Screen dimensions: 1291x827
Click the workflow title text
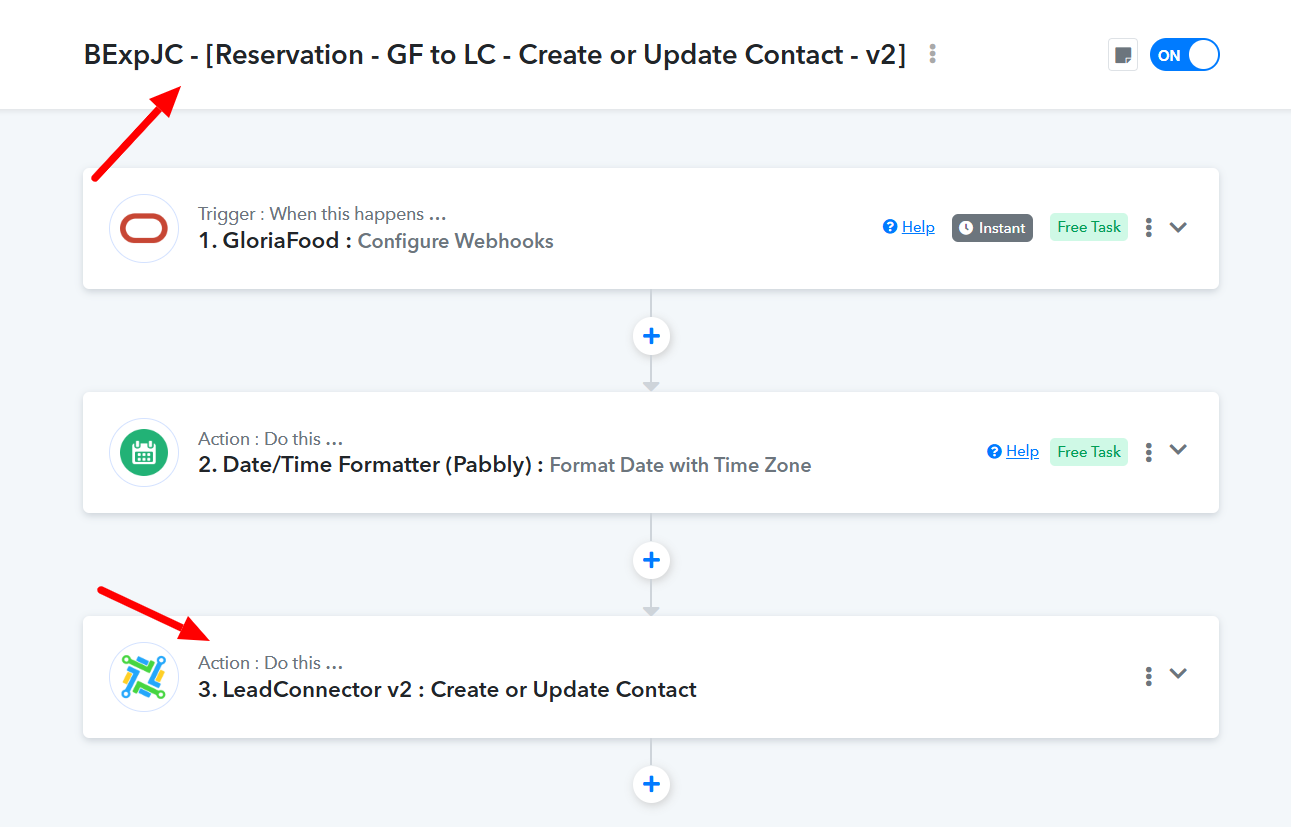tap(495, 54)
